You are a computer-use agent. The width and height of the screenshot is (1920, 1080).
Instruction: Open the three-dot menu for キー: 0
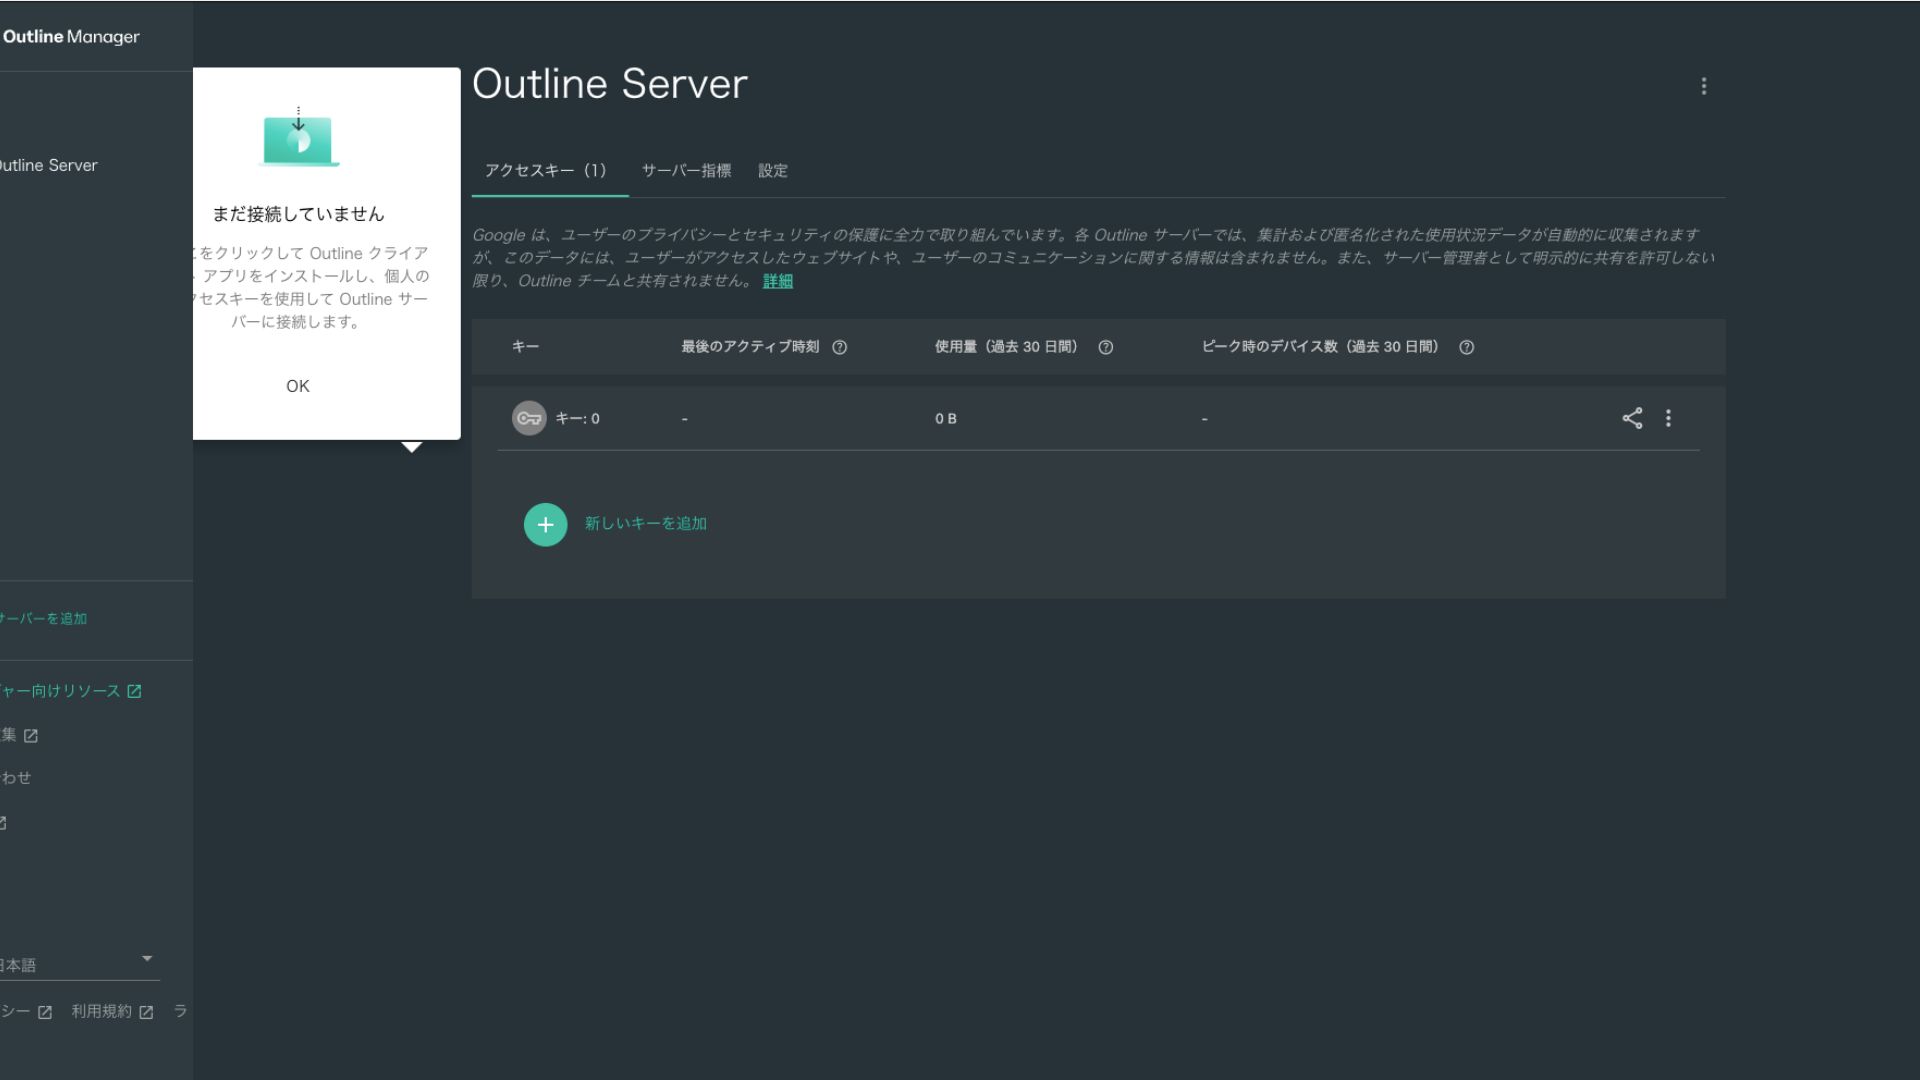coord(1668,418)
